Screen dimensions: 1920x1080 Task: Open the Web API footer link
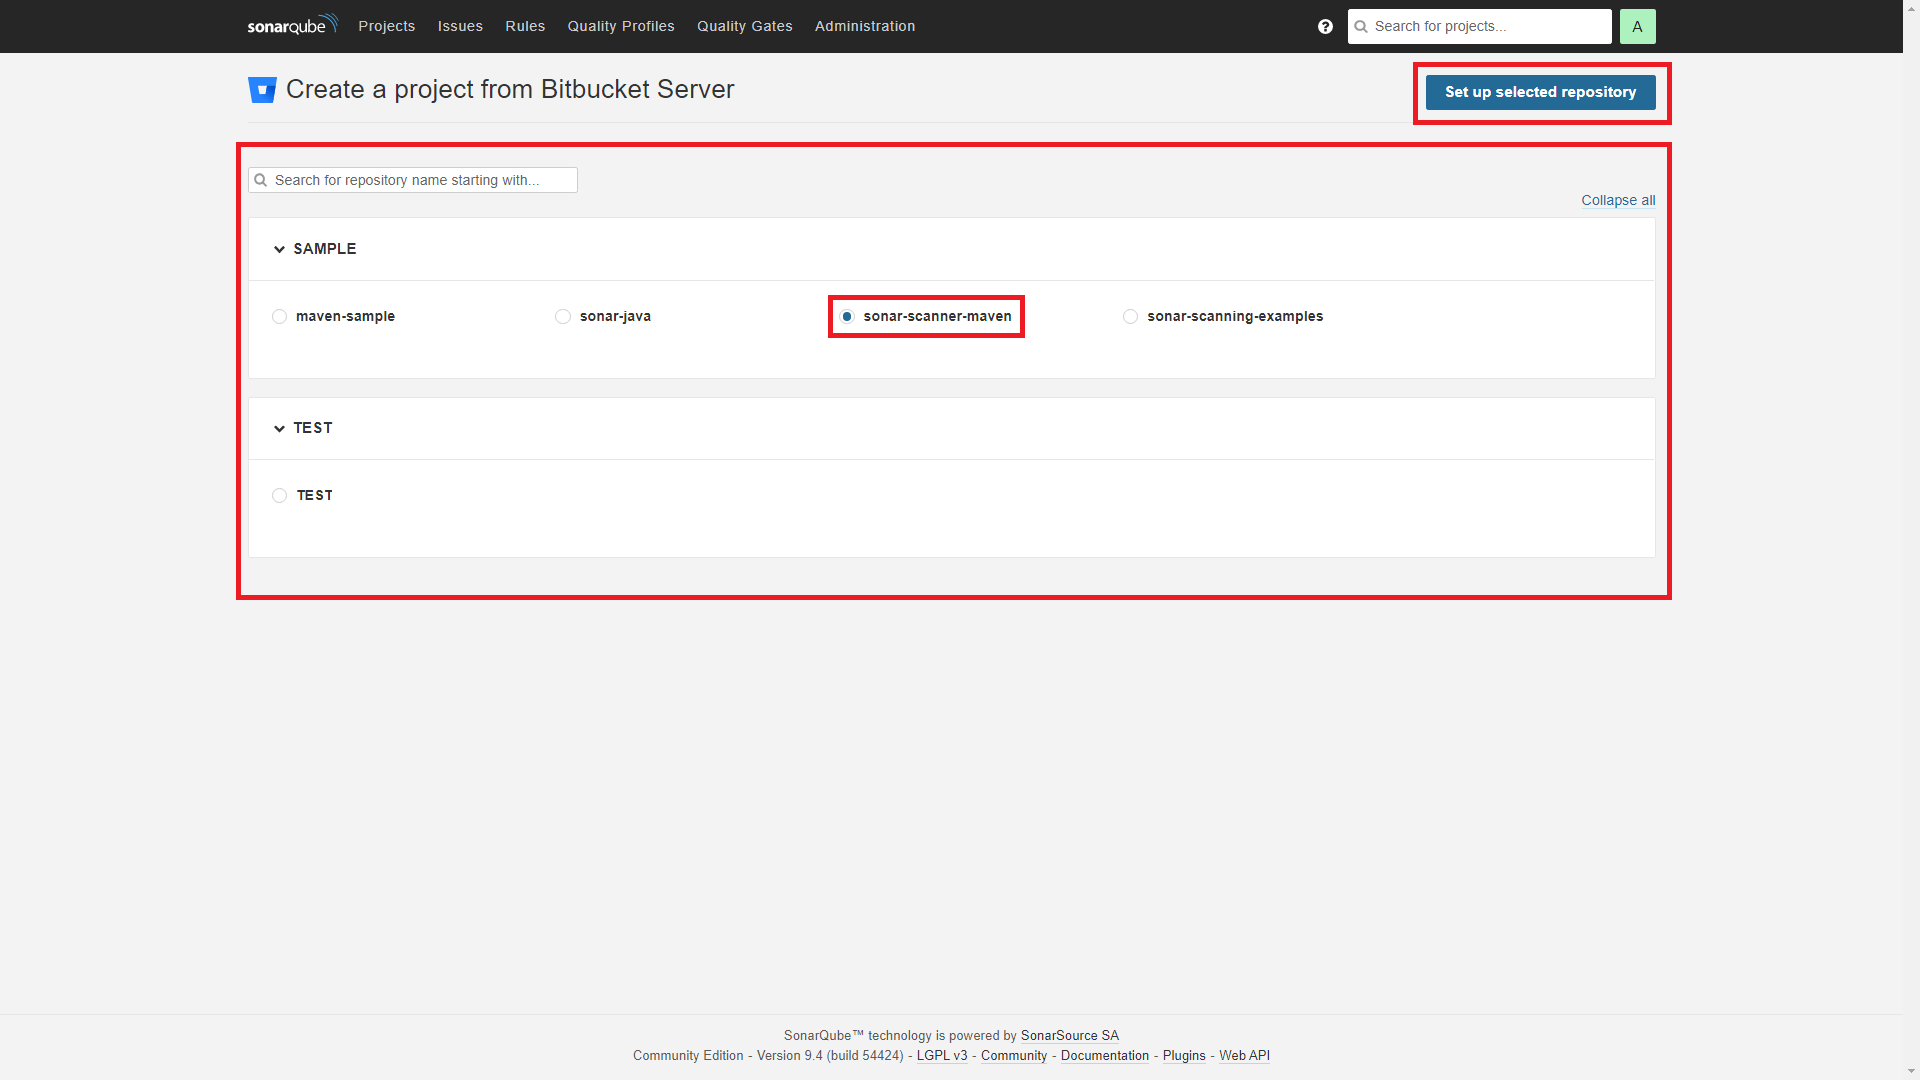[1244, 1056]
